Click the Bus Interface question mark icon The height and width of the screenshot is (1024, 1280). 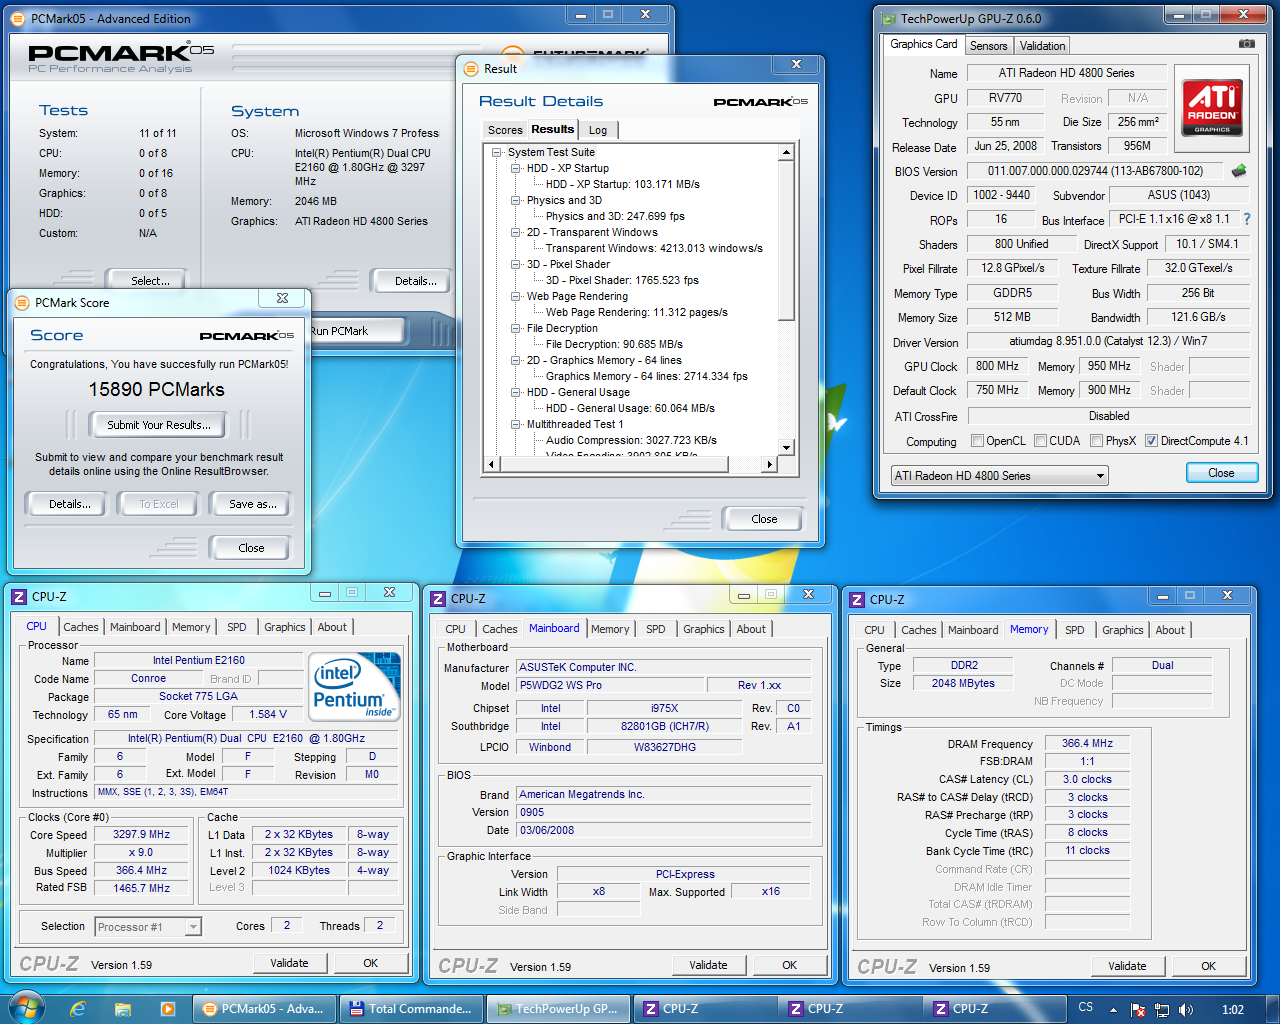tap(1247, 219)
